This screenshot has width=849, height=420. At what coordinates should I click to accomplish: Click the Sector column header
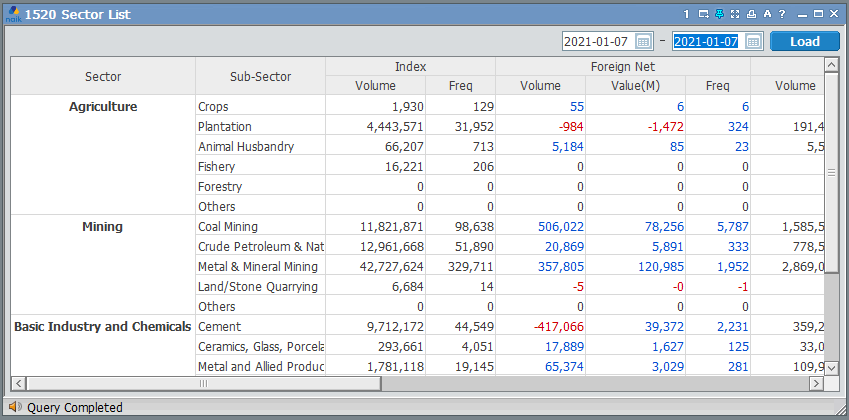click(103, 76)
